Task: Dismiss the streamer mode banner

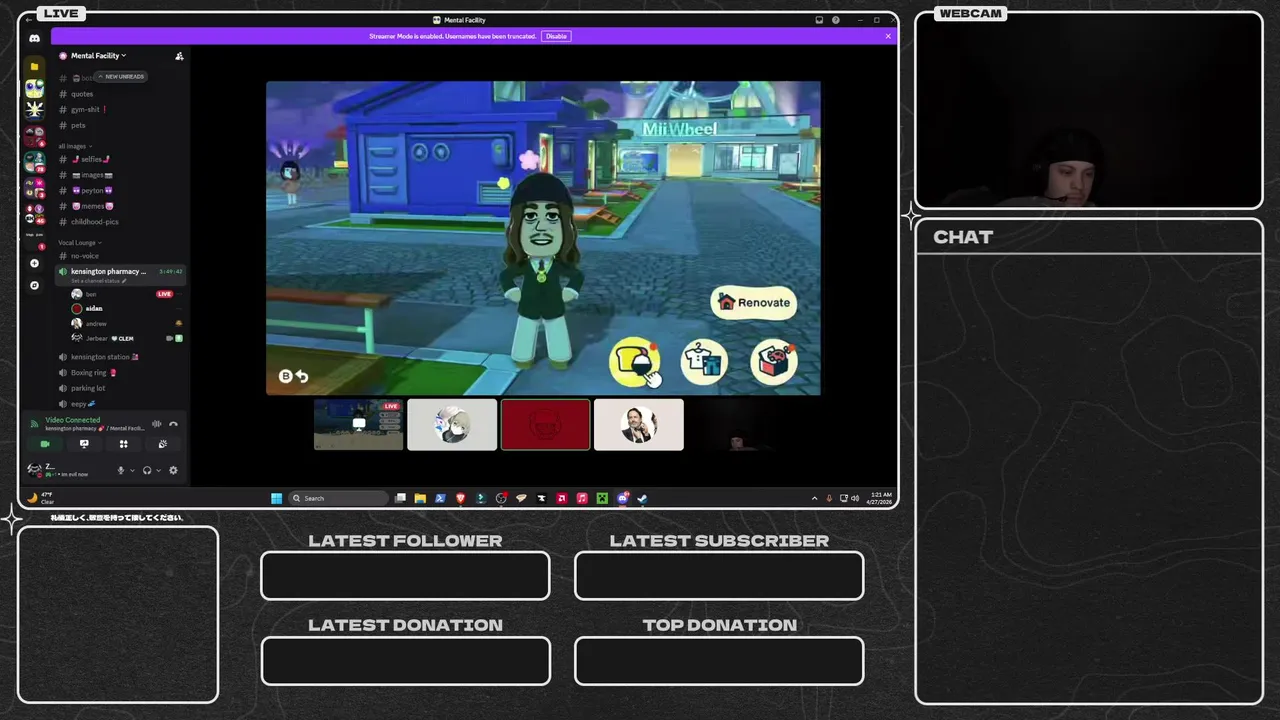Action: pos(888,36)
